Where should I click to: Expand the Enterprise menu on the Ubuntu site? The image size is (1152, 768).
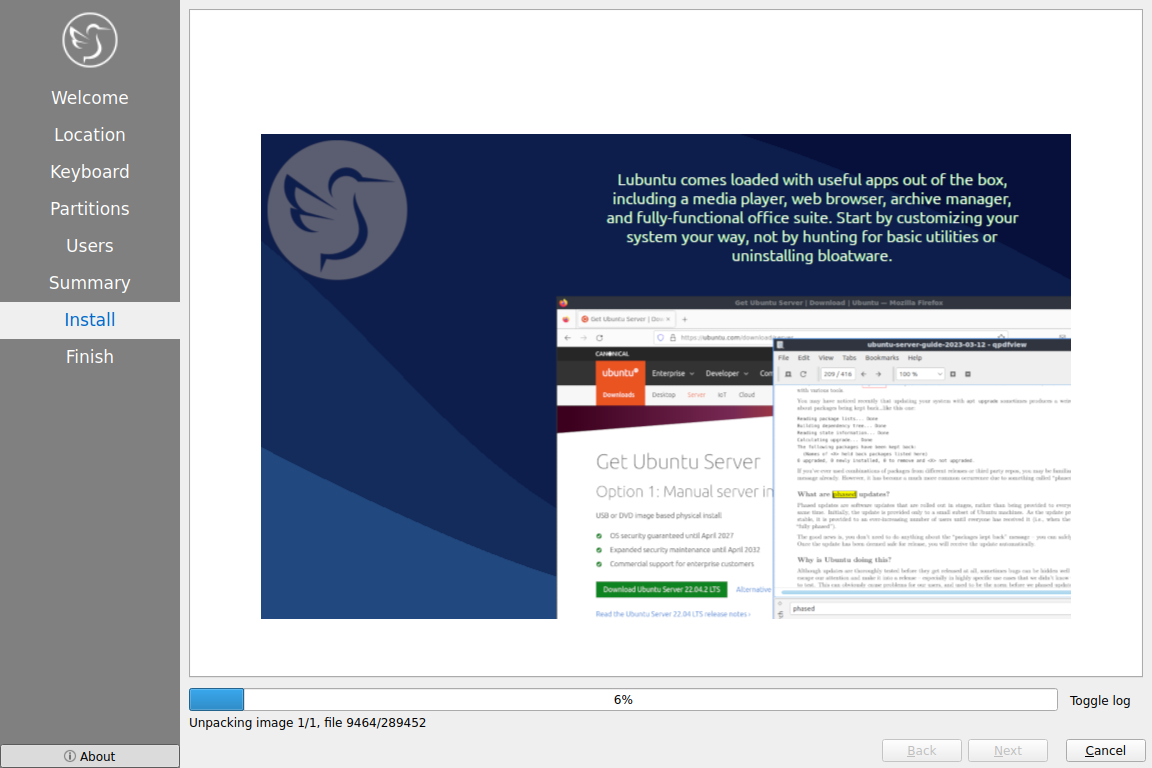674,373
